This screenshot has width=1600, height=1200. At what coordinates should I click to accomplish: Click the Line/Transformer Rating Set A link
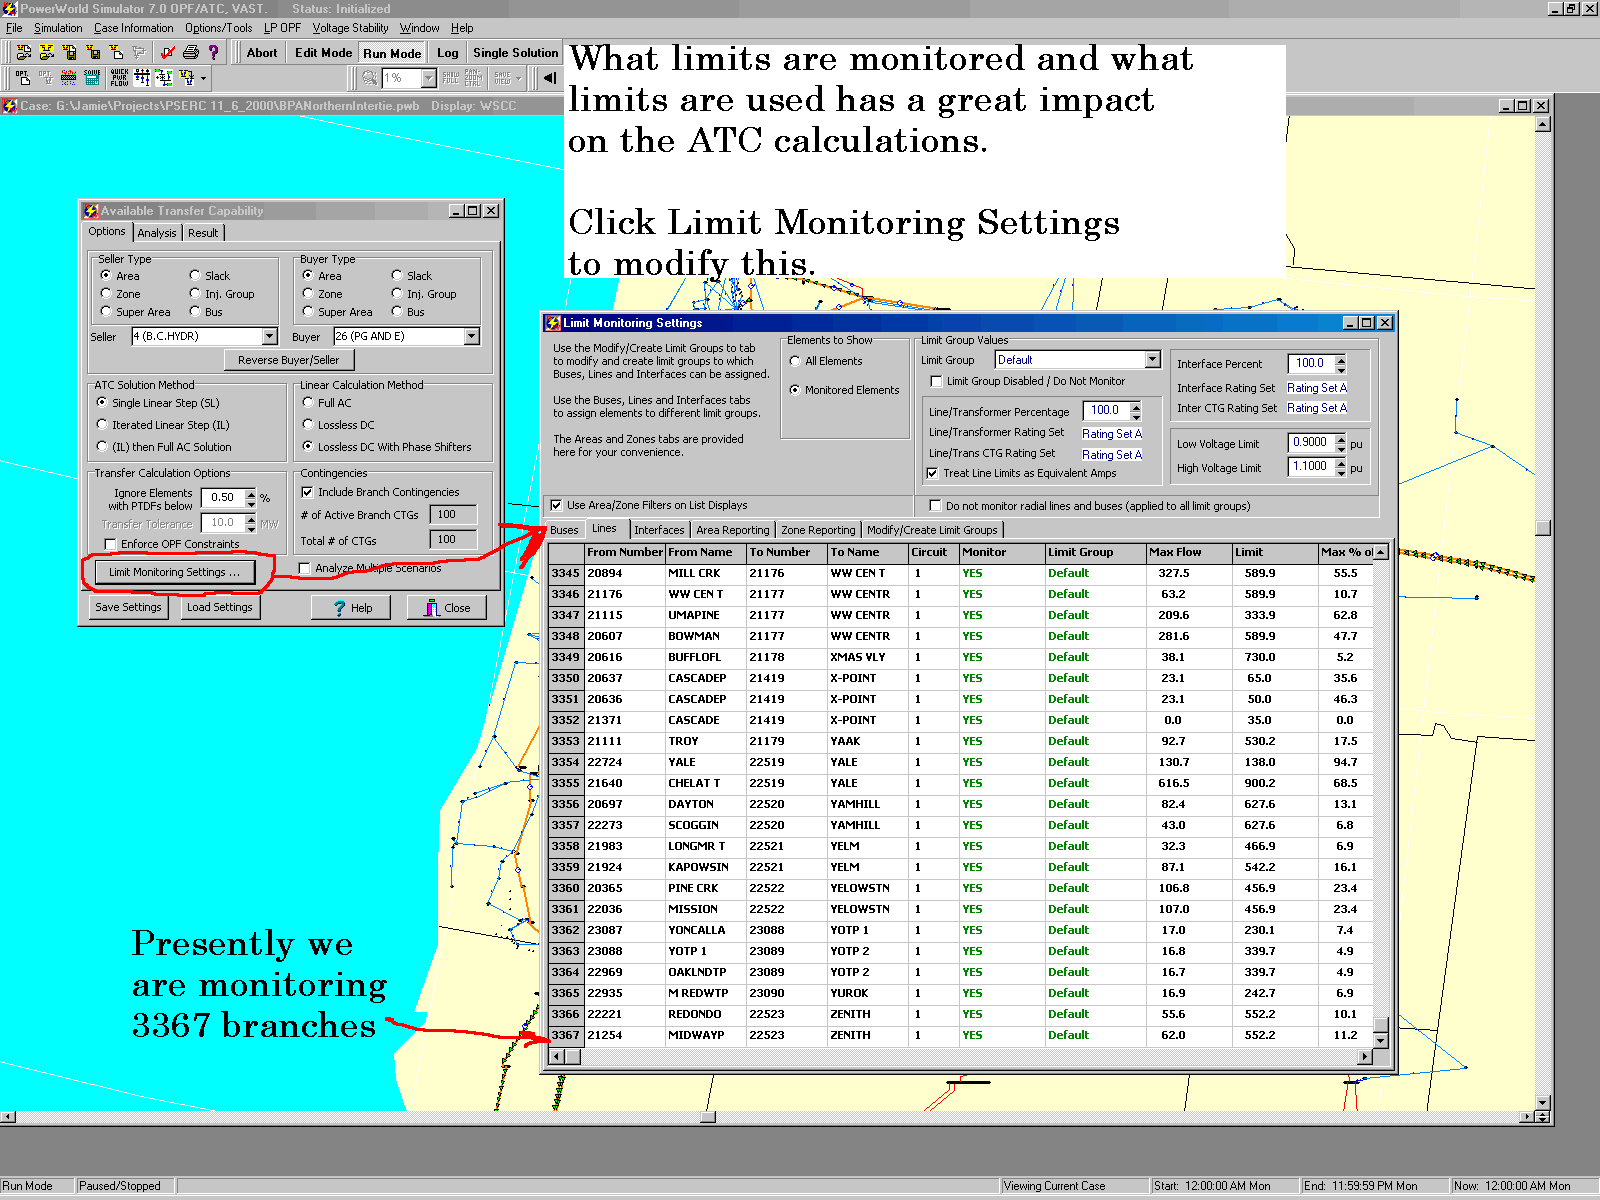1112,434
